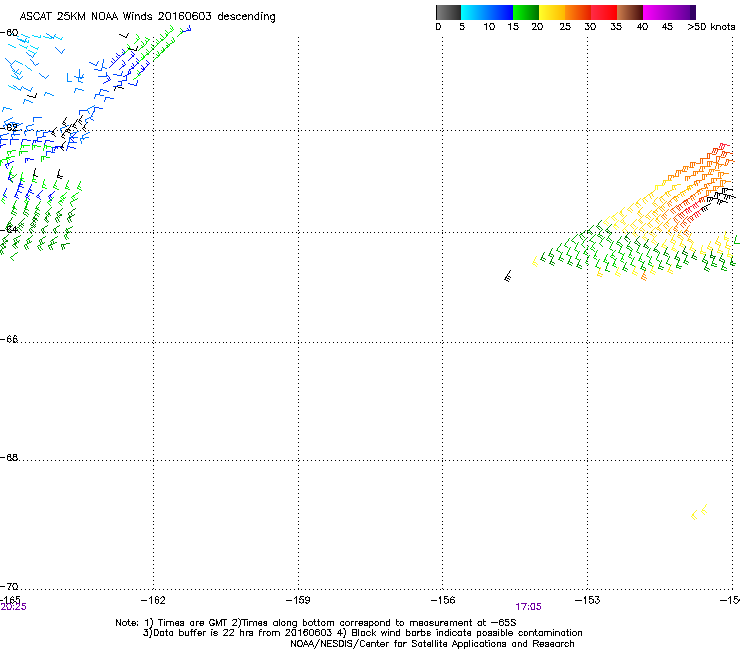Click the '45' legend scale label
The height and width of the screenshot is (650, 740).
pyautogui.click(x=667, y=27)
